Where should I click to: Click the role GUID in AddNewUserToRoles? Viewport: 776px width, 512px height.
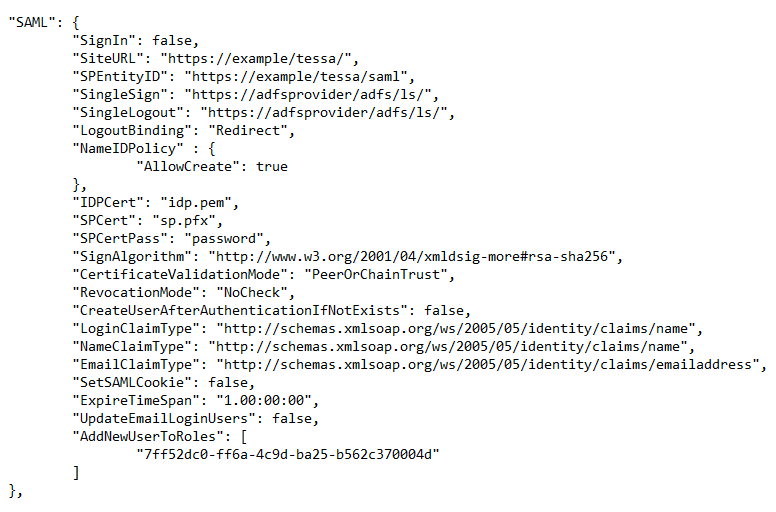(x=288, y=455)
